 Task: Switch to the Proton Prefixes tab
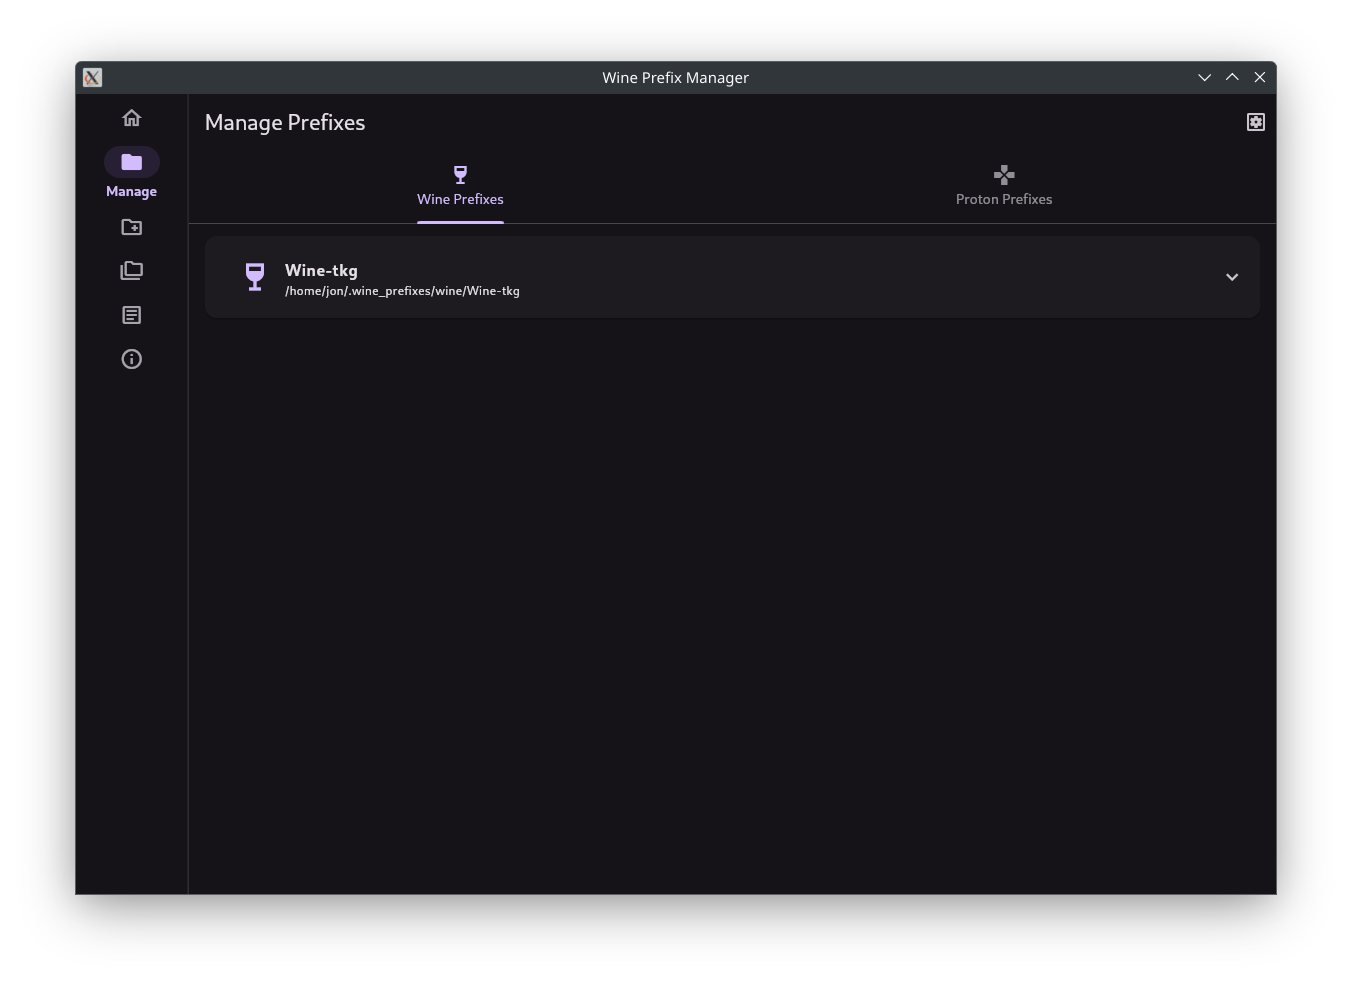[x=1004, y=187]
